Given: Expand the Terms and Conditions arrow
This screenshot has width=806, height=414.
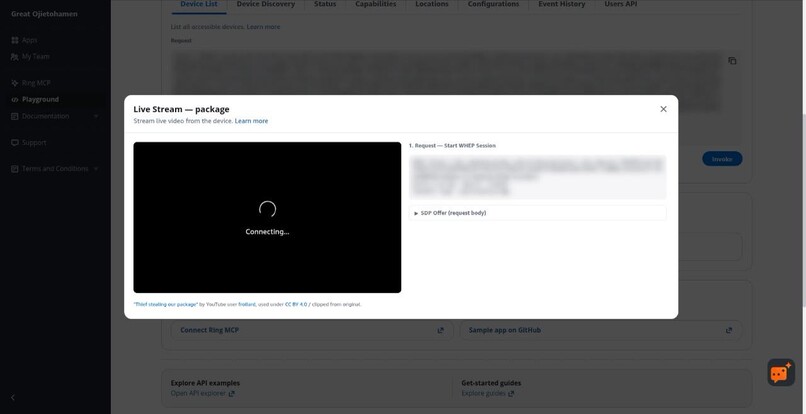Looking at the screenshot, I should [x=96, y=169].
